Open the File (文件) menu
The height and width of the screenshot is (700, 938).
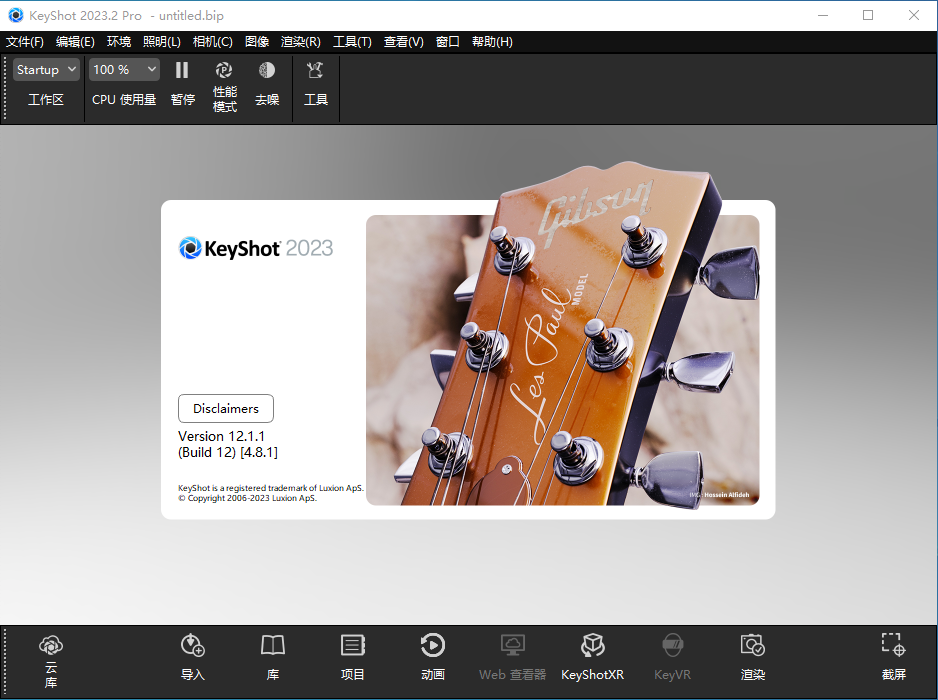click(x=25, y=42)
